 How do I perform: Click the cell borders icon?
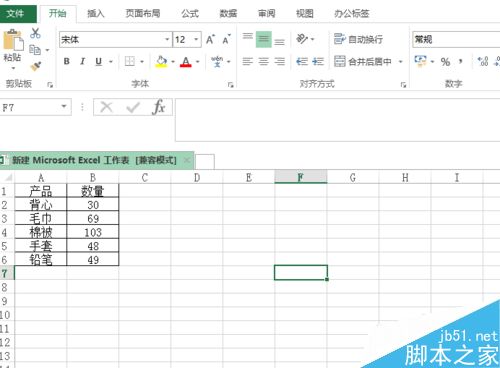click(x=129, y=61)
